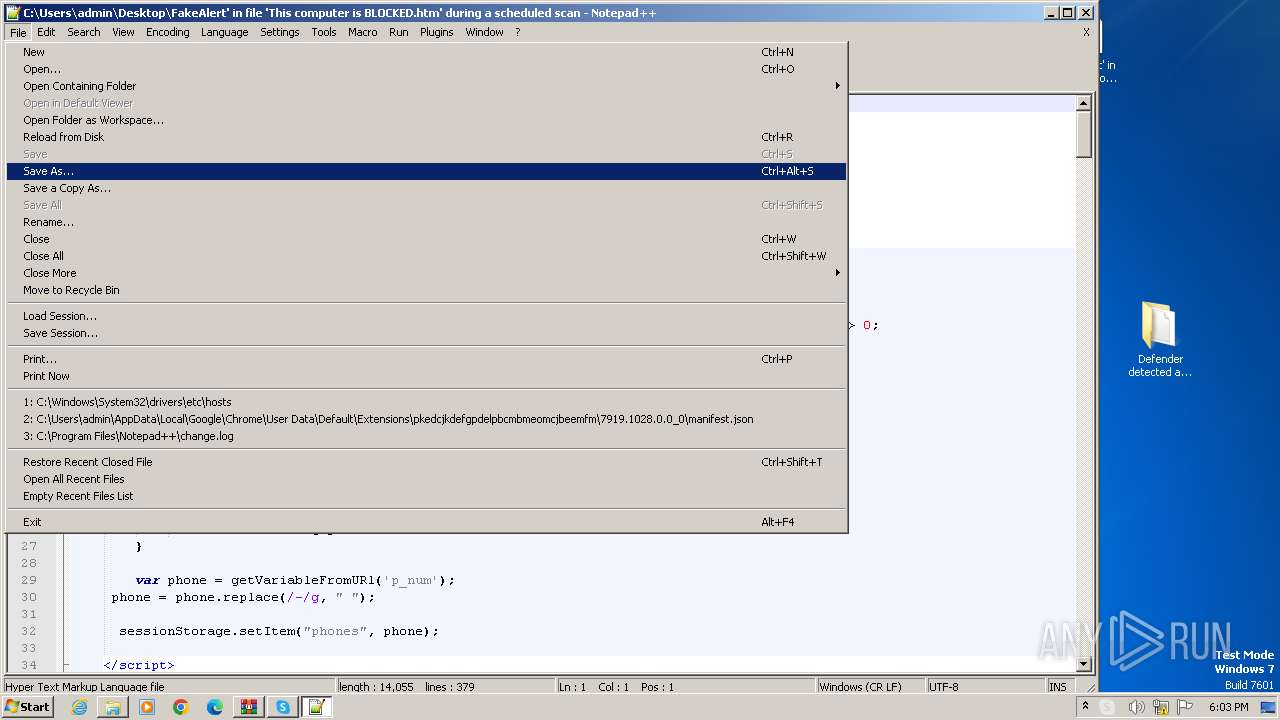Choose Close in the File menu
Screen dimensions: 1280x720
pos(427,239)
